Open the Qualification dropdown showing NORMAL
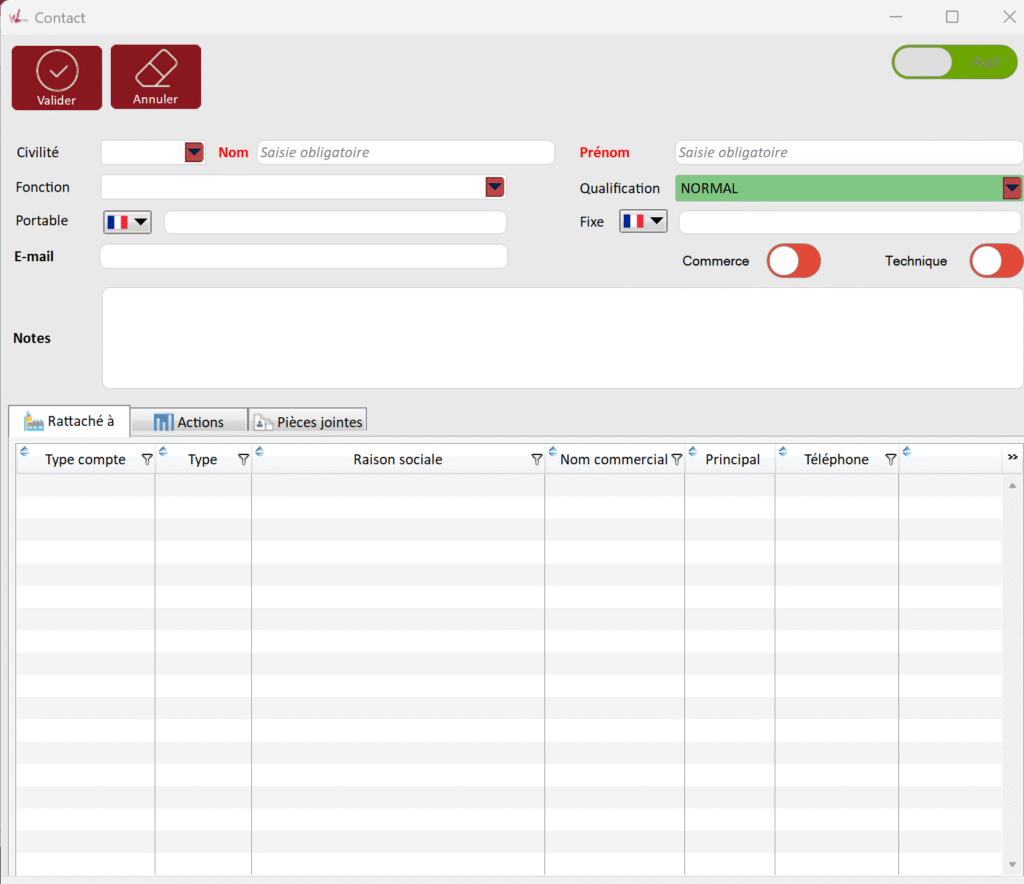The width and height of the screenshot is (1024, 884). point(1012,188)
